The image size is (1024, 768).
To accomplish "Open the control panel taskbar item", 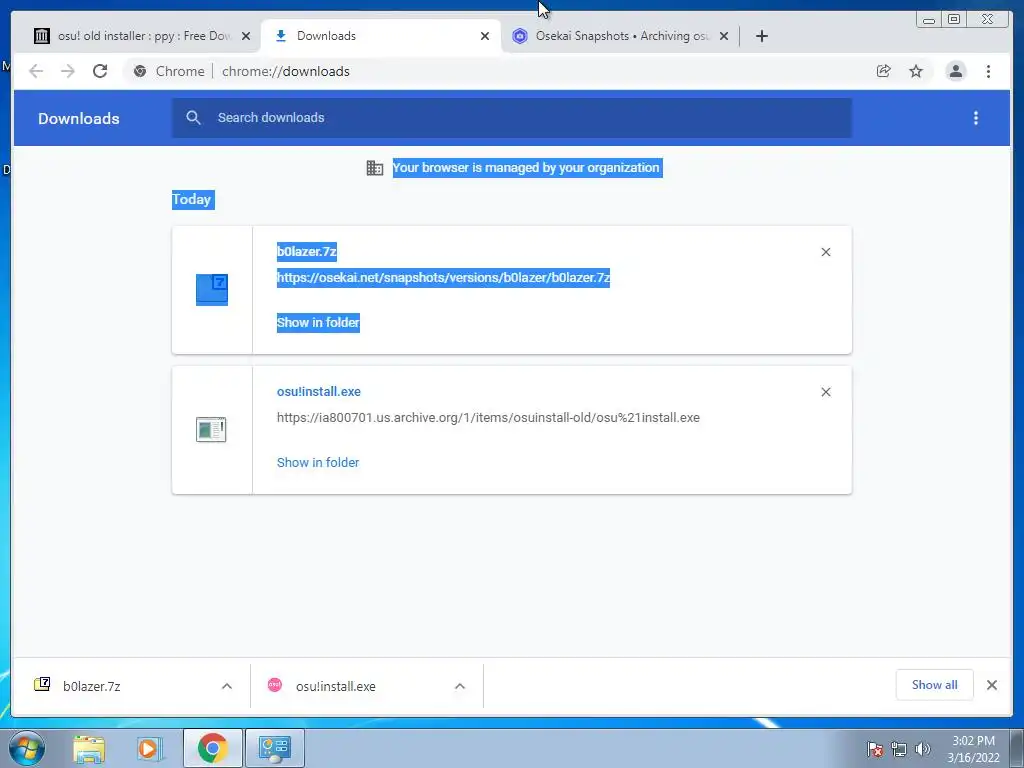I will tap(274, 748).
